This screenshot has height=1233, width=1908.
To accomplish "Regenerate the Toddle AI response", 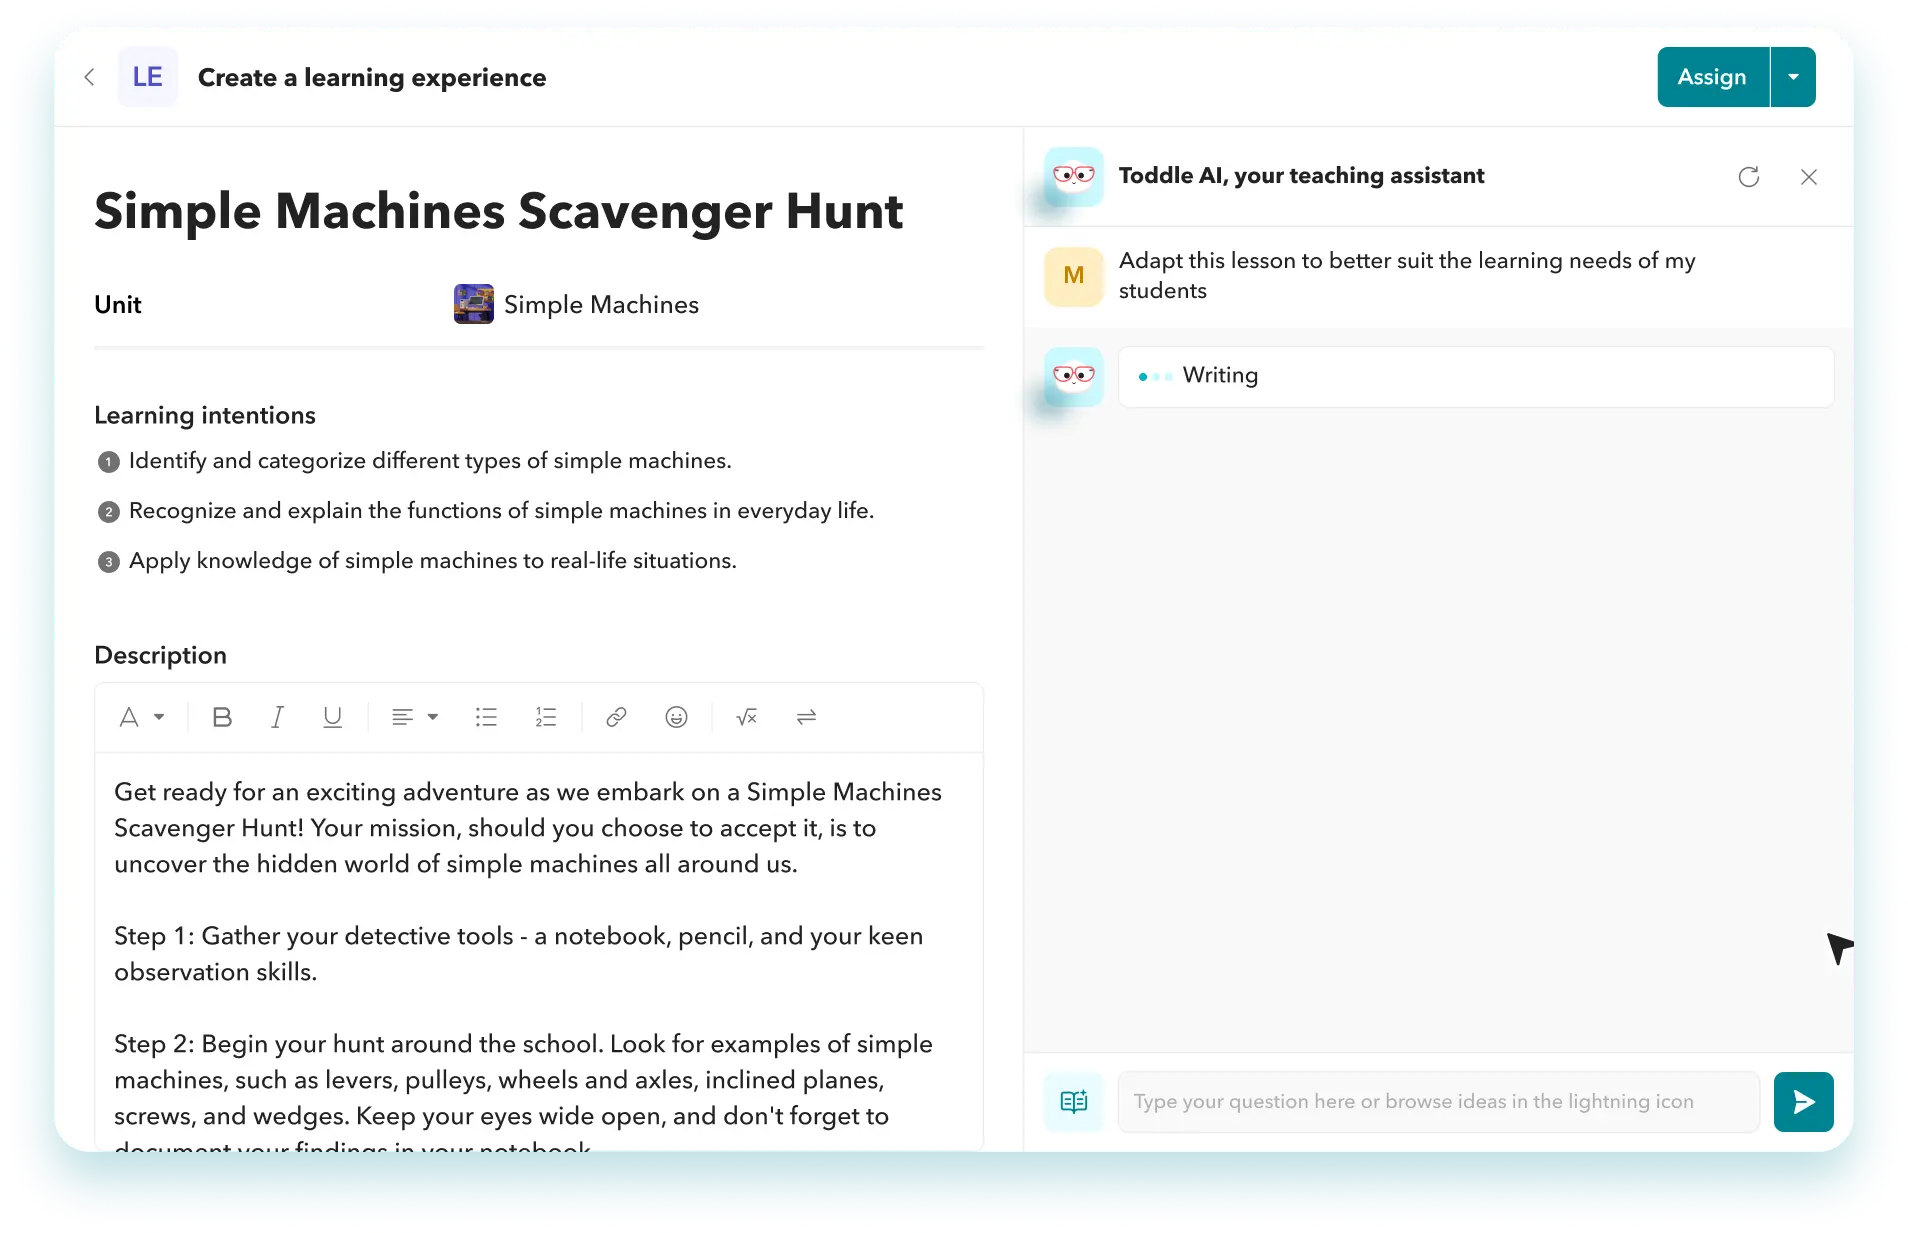I will tap(1748, 176).
